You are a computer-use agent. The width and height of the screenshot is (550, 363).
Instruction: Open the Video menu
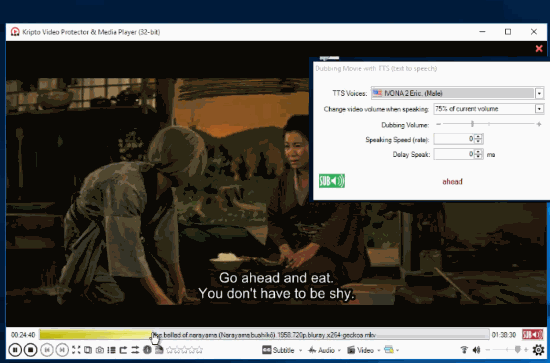(x=360, y=350)
